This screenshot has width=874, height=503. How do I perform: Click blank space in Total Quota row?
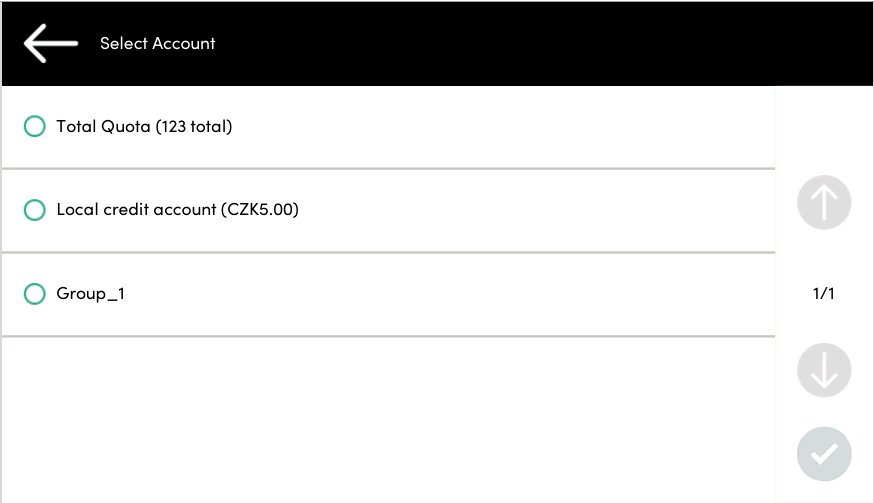pos(500,127)
